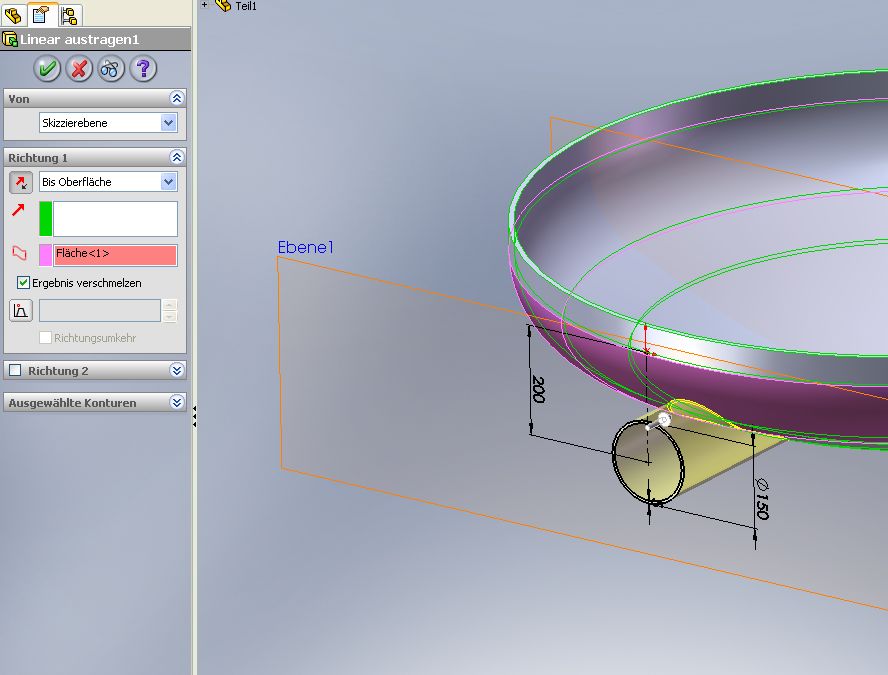
Task: Cancel the feature with red X
Action: (79, 69)
